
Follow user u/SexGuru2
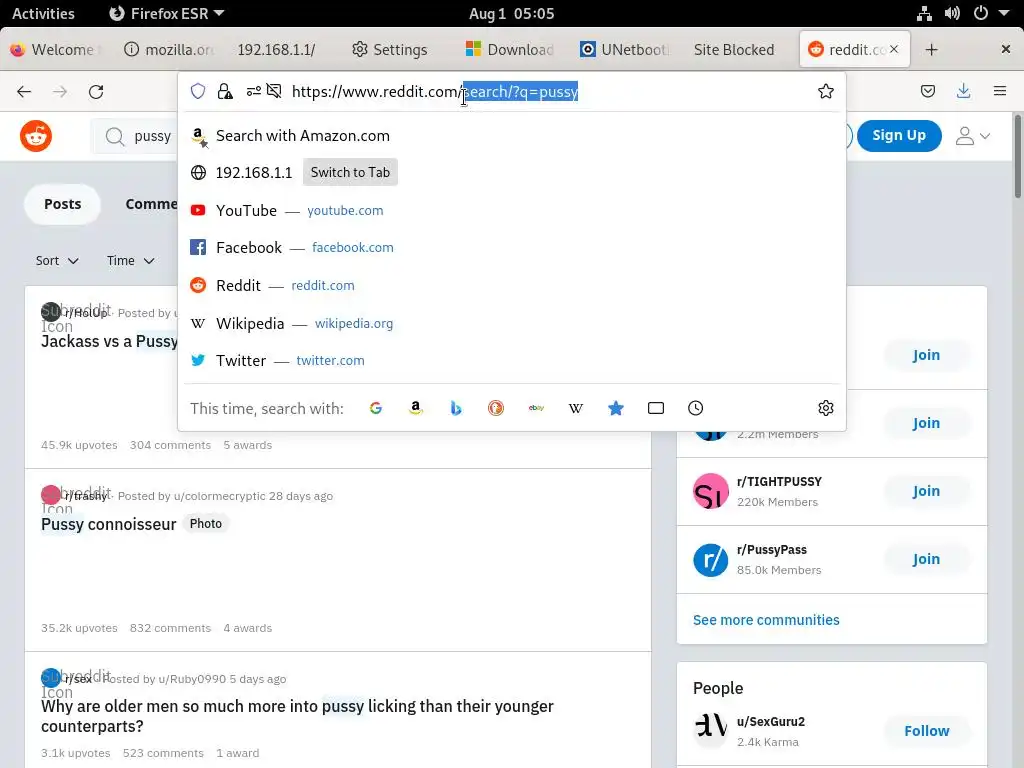[x=926, y=731]
